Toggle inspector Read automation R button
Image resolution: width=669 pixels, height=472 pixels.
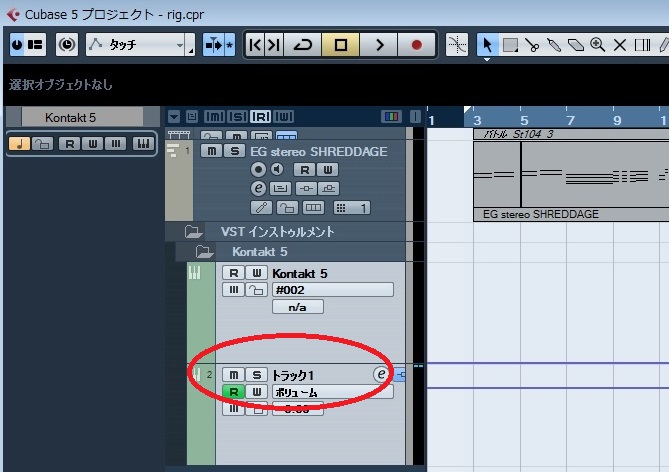click(x=70, y=143)
